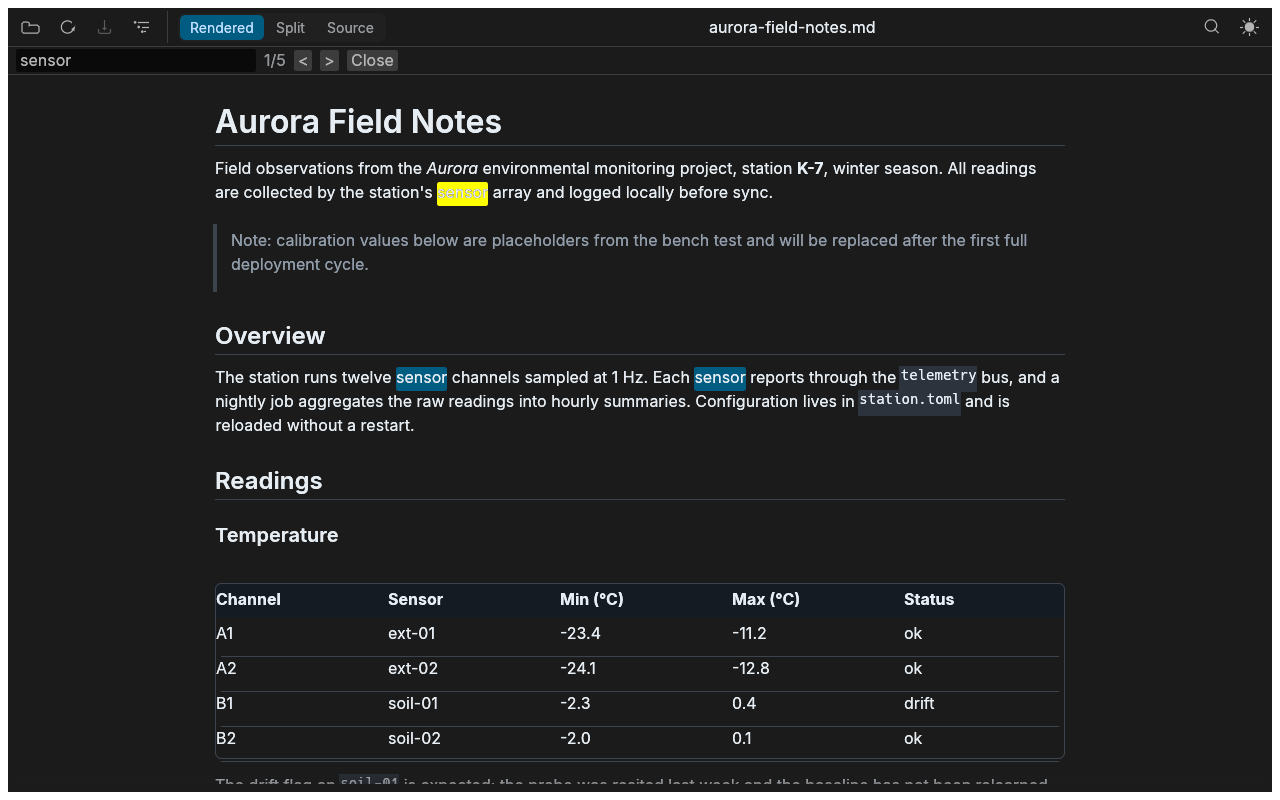The image size is (1280, 800).
Task: Click the Readings heading
Action: pos(269,481)
